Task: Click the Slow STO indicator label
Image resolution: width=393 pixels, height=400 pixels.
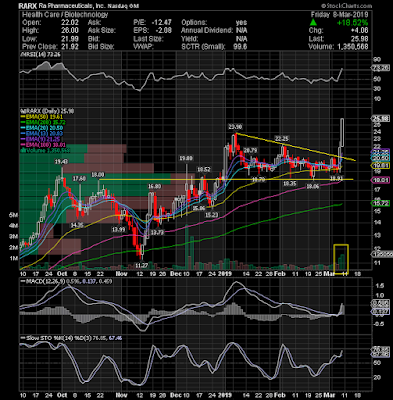Action: (36, 338)
